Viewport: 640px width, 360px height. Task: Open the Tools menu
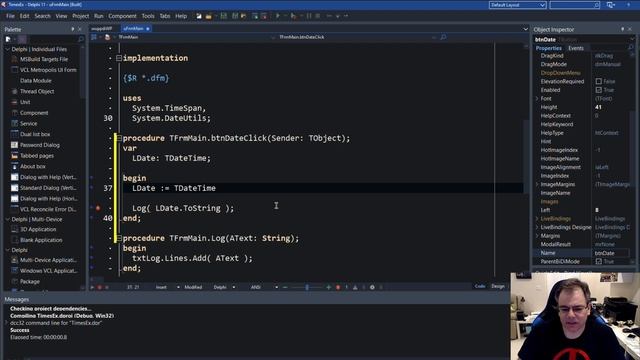tap(148, 16)
